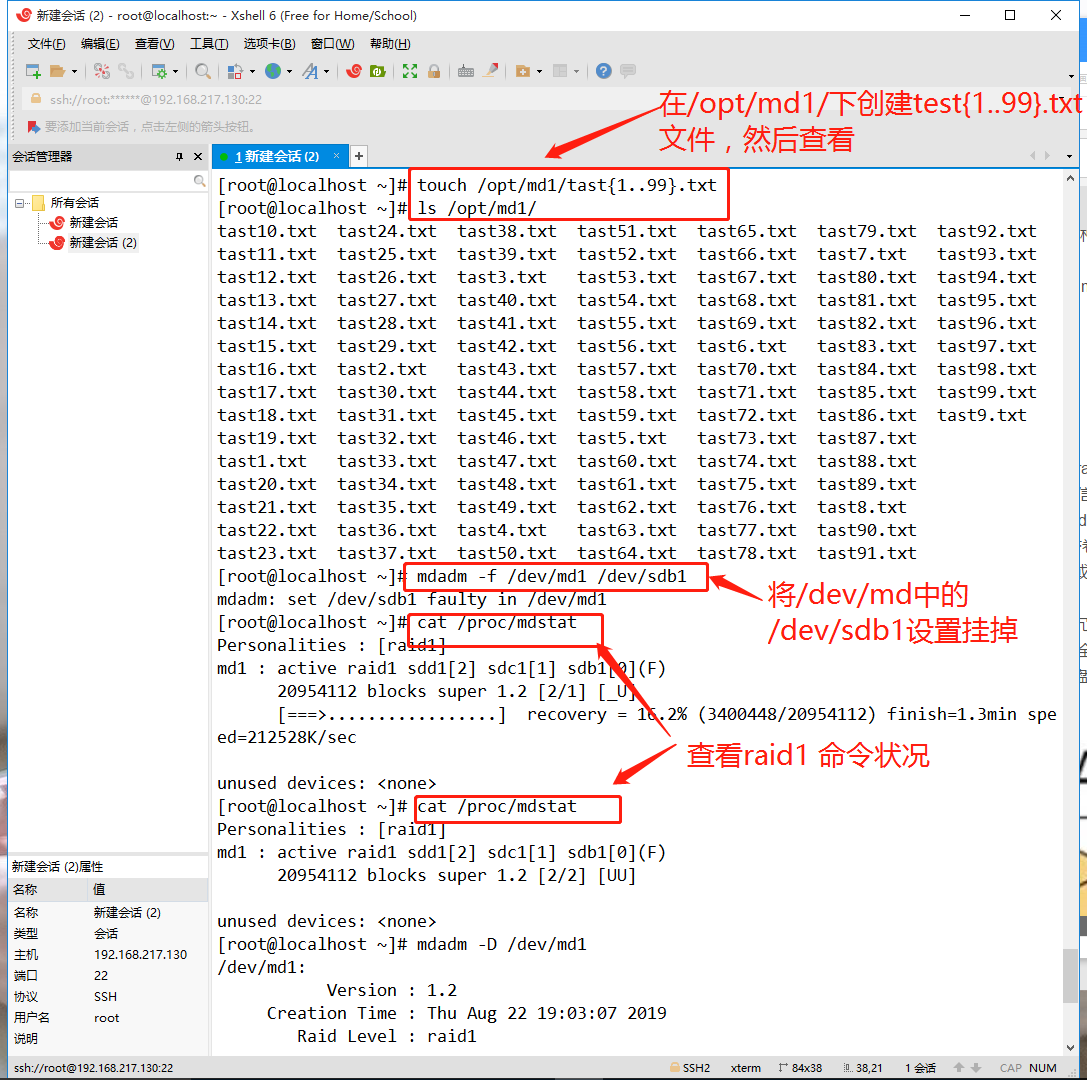Close the 会话管理器 panel
This screenshot has height=1080, width=1087.
tap(198, 157)
